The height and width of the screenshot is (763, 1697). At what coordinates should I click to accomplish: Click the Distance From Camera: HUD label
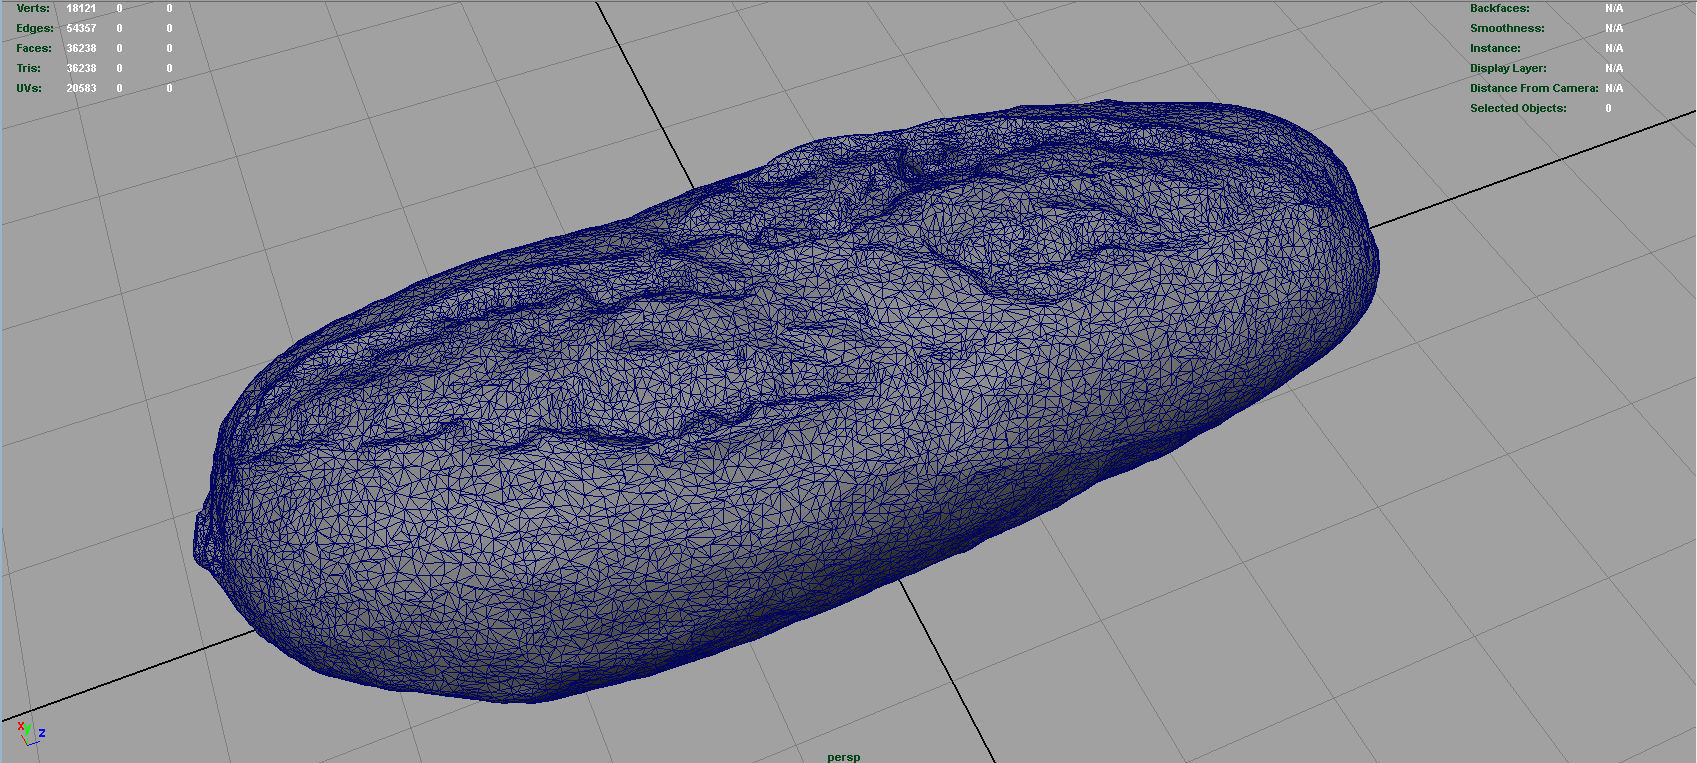(x=1534, y=88)
